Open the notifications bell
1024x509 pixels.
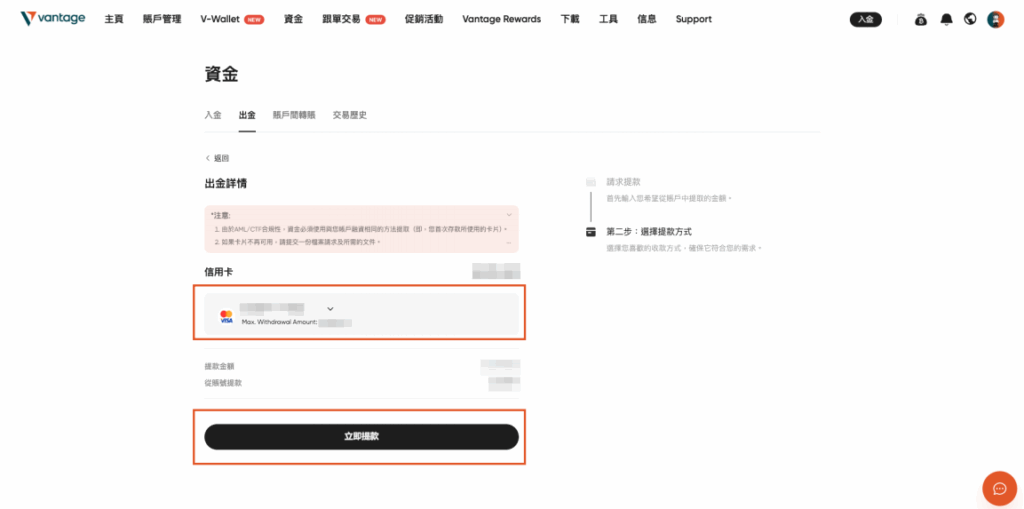[x=946, y=20]
